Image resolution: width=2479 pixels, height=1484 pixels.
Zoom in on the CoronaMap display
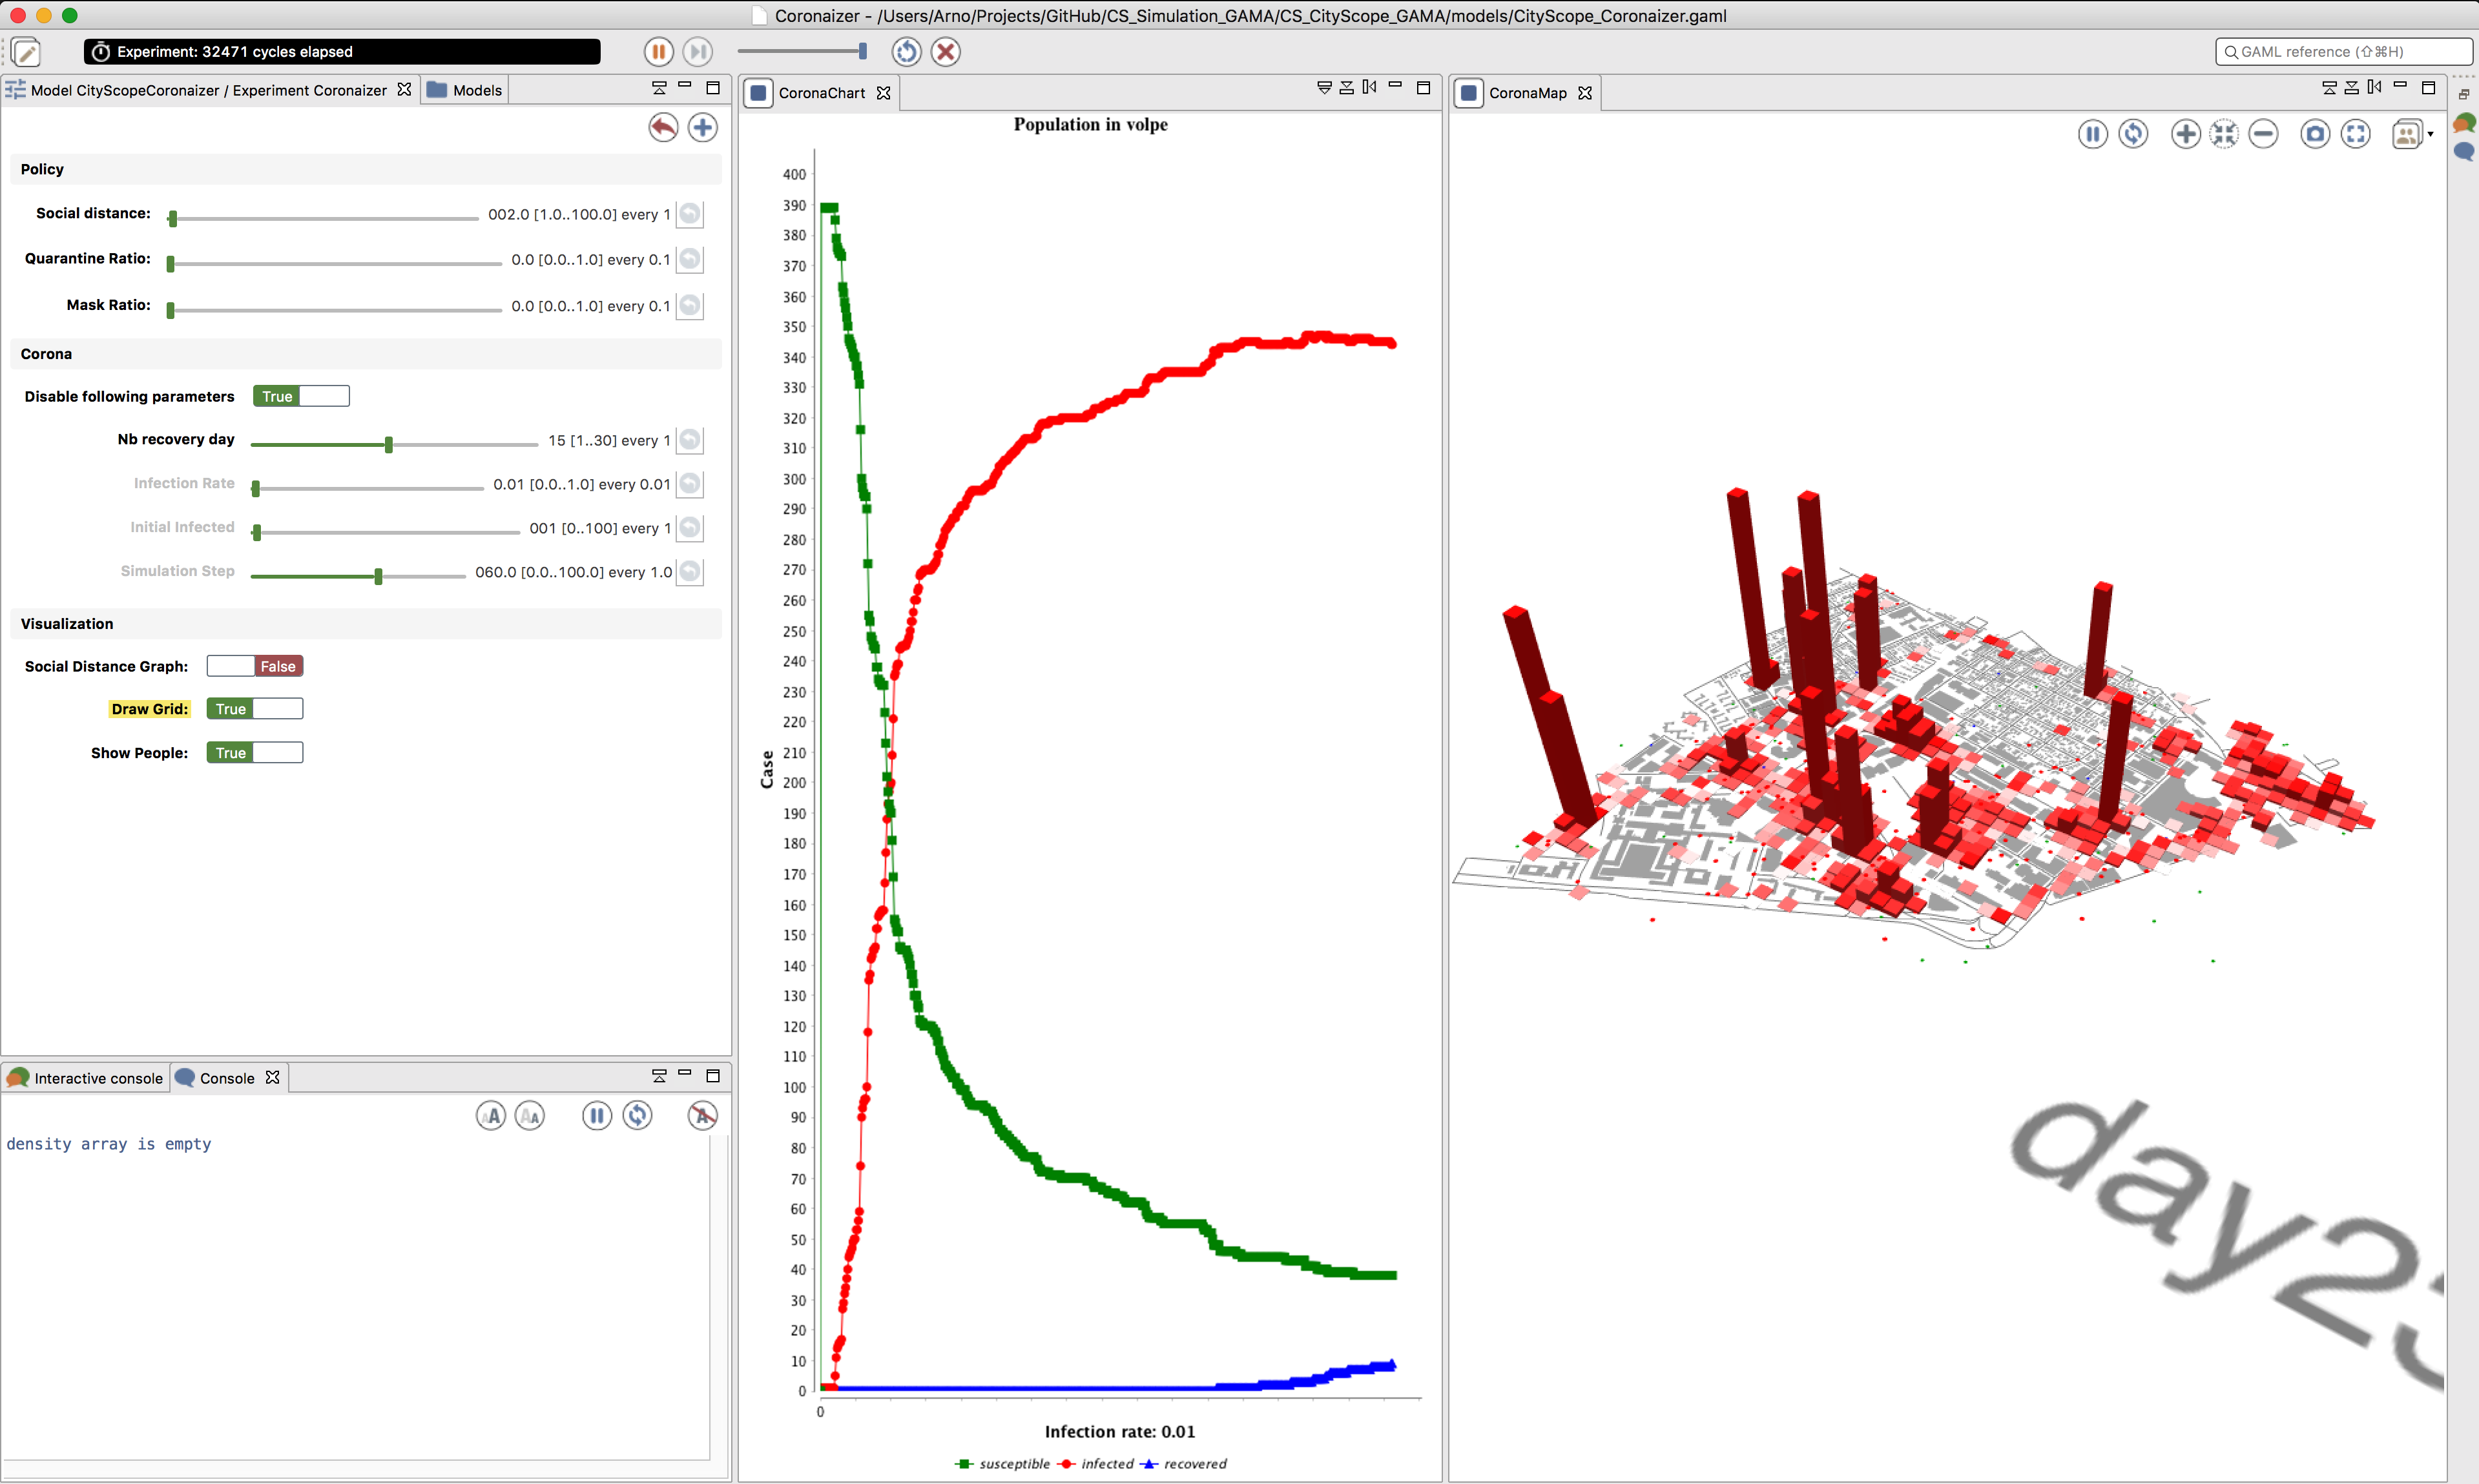coord(2185,133)
